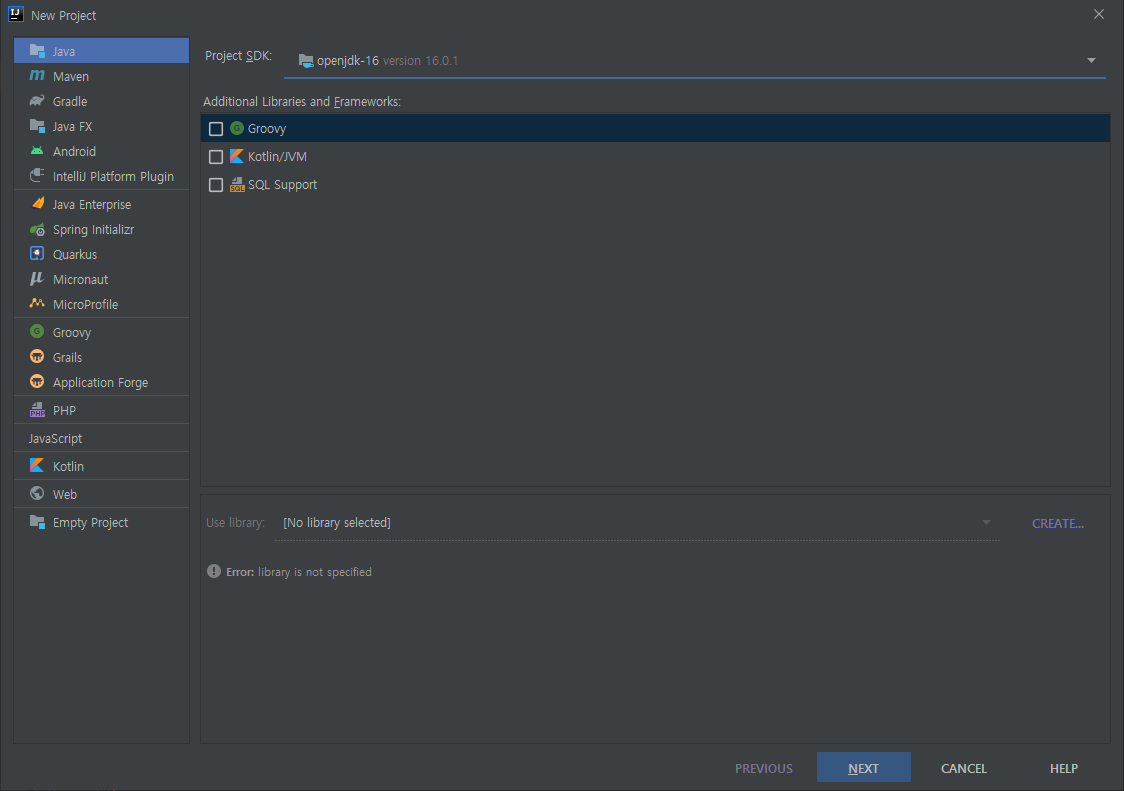Click the Empty Project folder icon
Image resolution: width=1124 pixels, height=791 pixels.
click(37, 522)
